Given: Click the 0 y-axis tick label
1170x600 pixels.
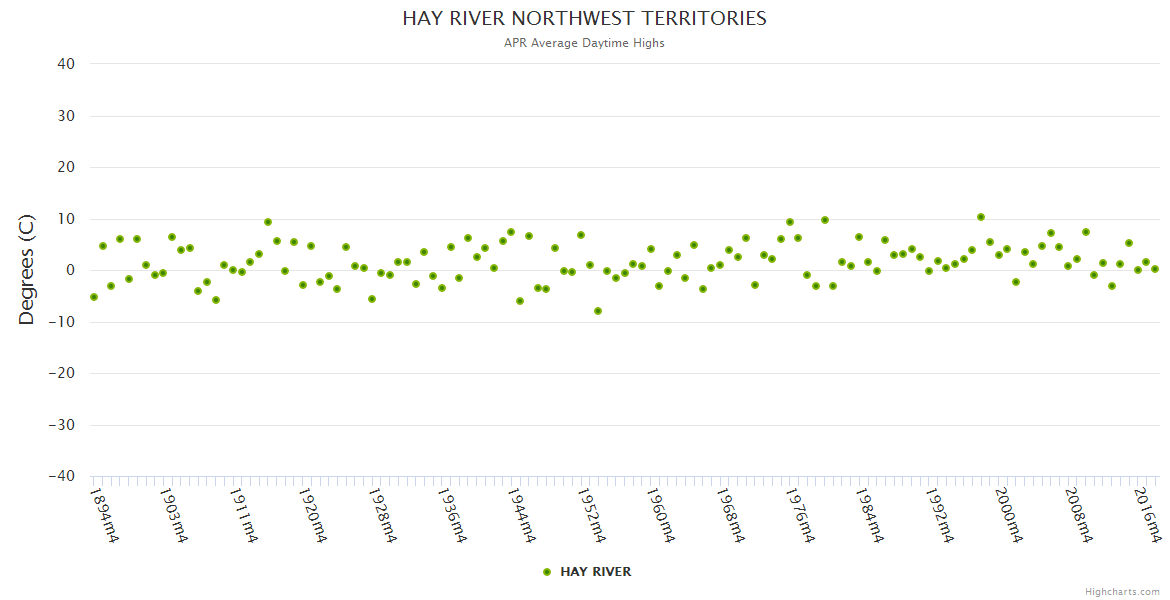Looking at the screenshot, I should 71,270.
